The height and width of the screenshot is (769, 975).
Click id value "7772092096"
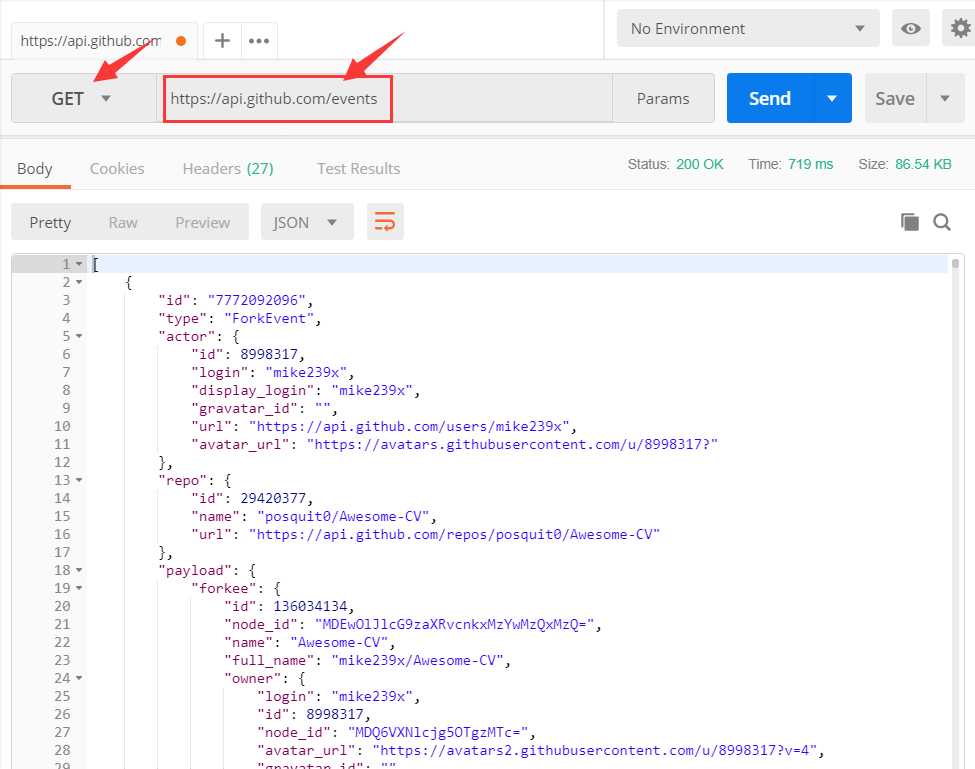coord(257,300)
